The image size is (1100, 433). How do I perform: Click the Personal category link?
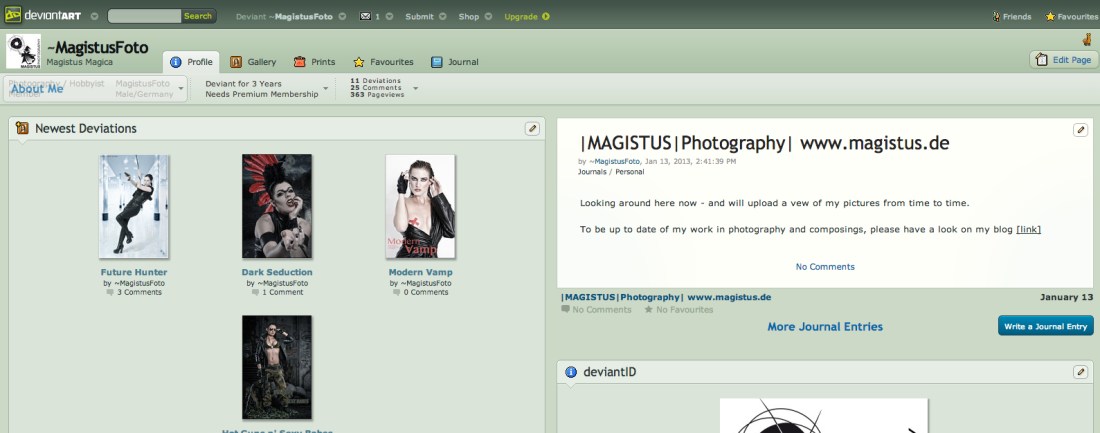(629, 172)
